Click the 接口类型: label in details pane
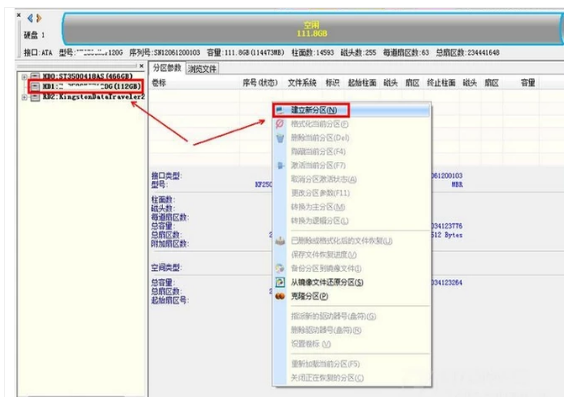 166,176
